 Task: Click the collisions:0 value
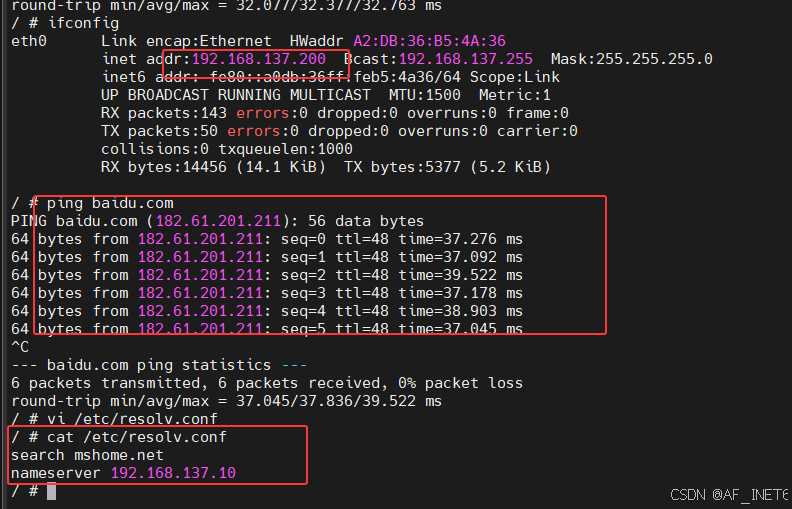click(x=155, y=149)
